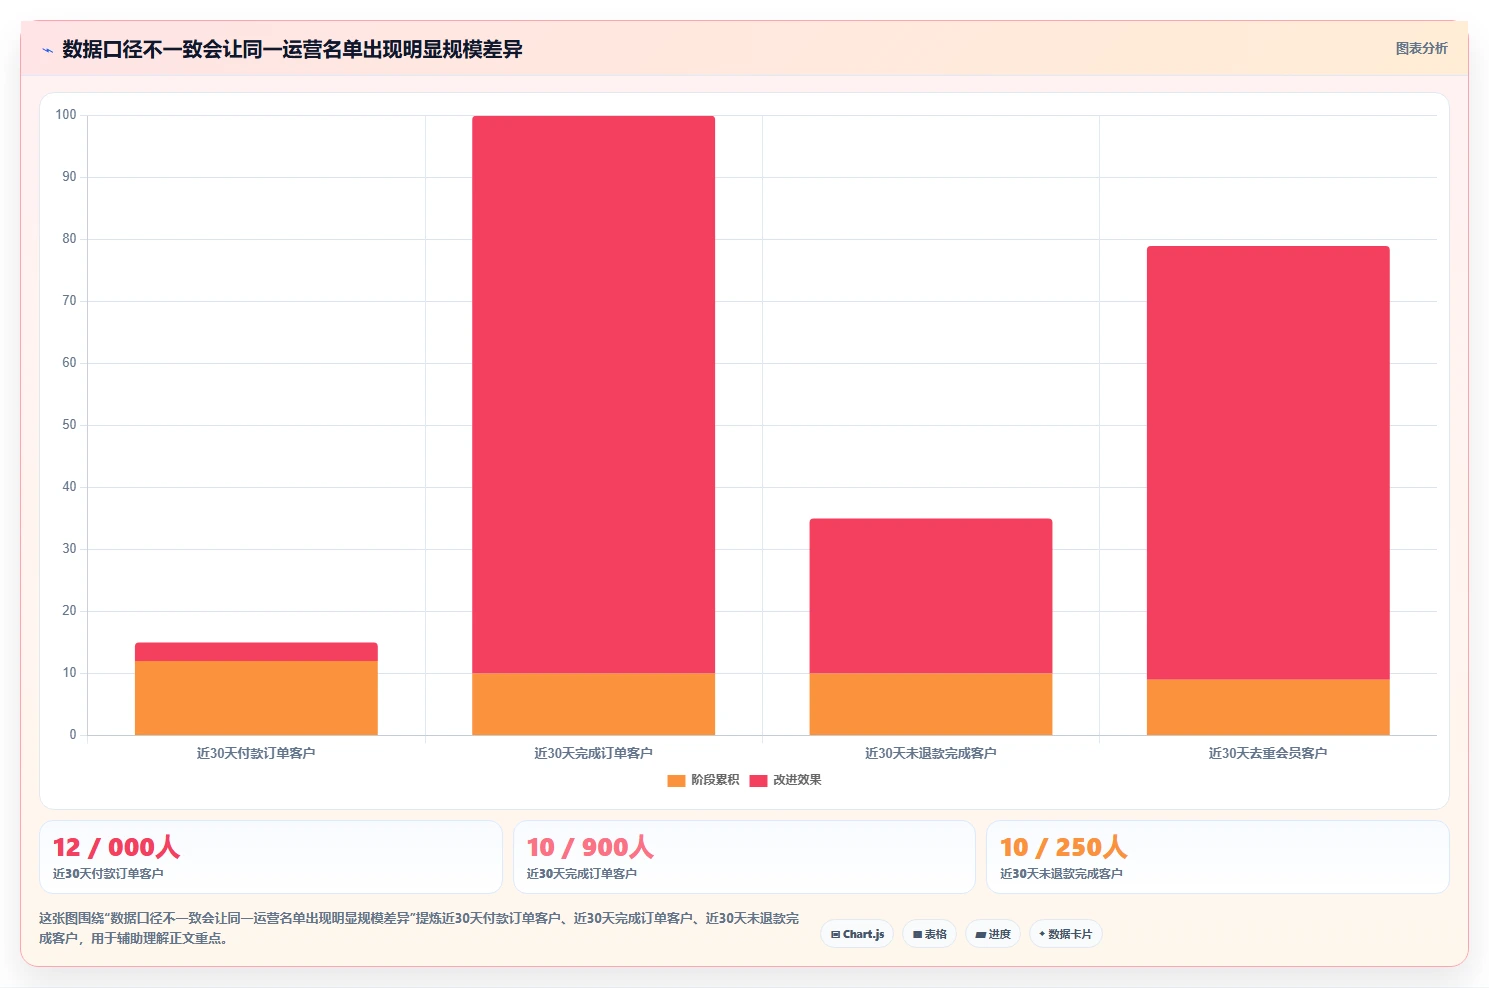The image size is (1489, 988).
Task: Click the orange bar for 近30天去重会员客户
Action: (1268, 707)
